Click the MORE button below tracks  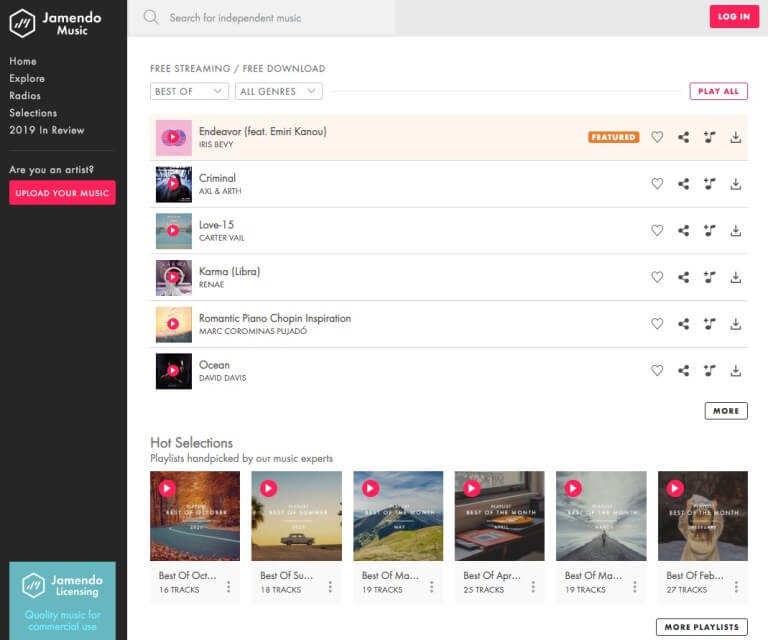click(x=726, y=411)
